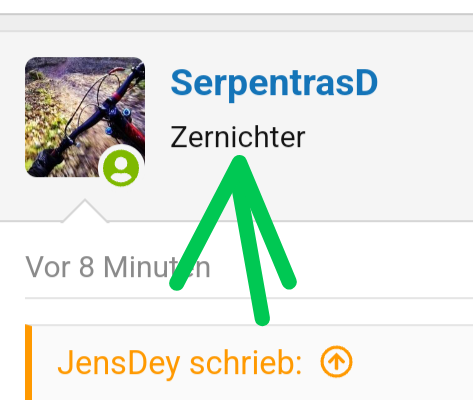Click empty header area right of SerpentrasD
Image resolution: width=473 pixels, height=400 pixels.
[425, 84]
